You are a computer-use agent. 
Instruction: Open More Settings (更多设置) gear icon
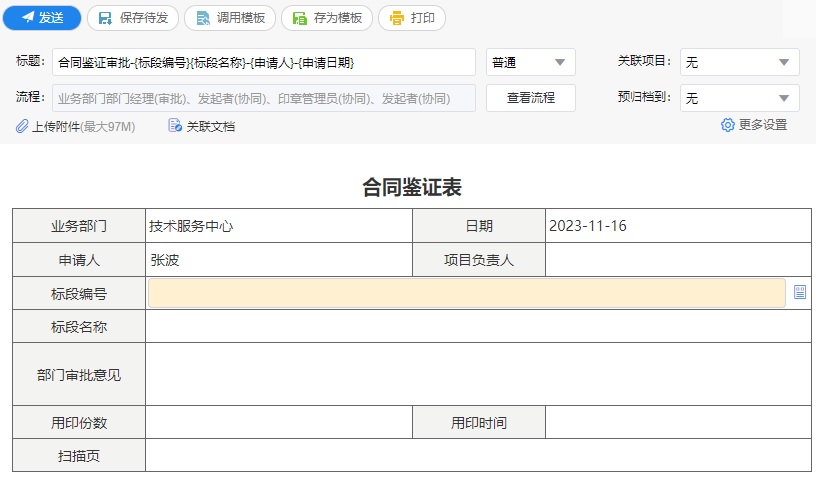click(728, 125)
